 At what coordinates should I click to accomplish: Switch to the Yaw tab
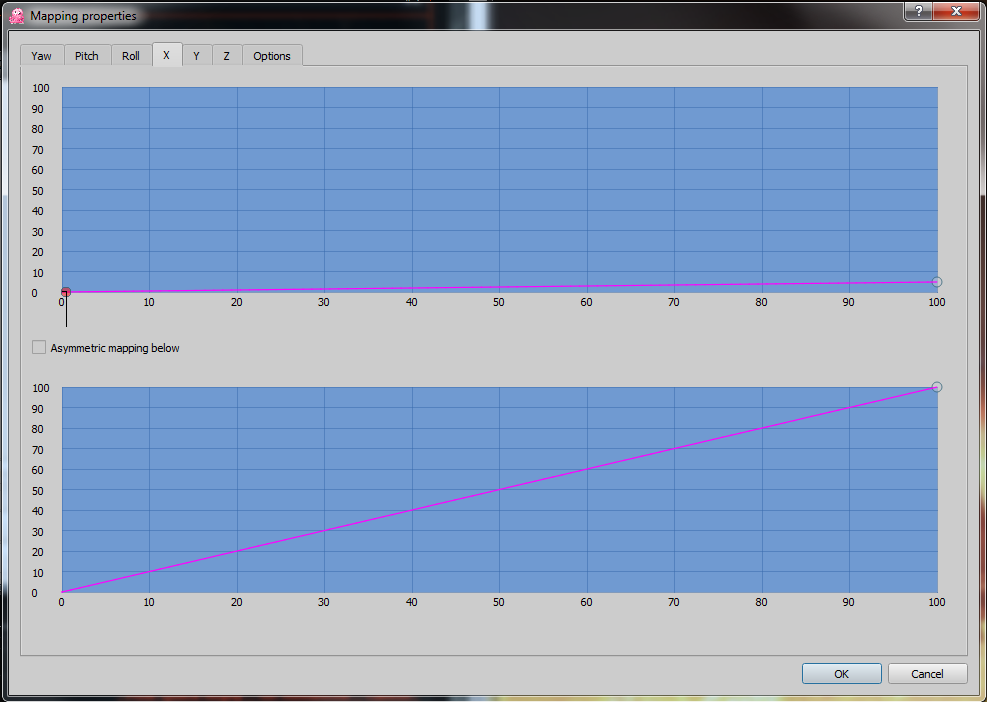point(41,55)
